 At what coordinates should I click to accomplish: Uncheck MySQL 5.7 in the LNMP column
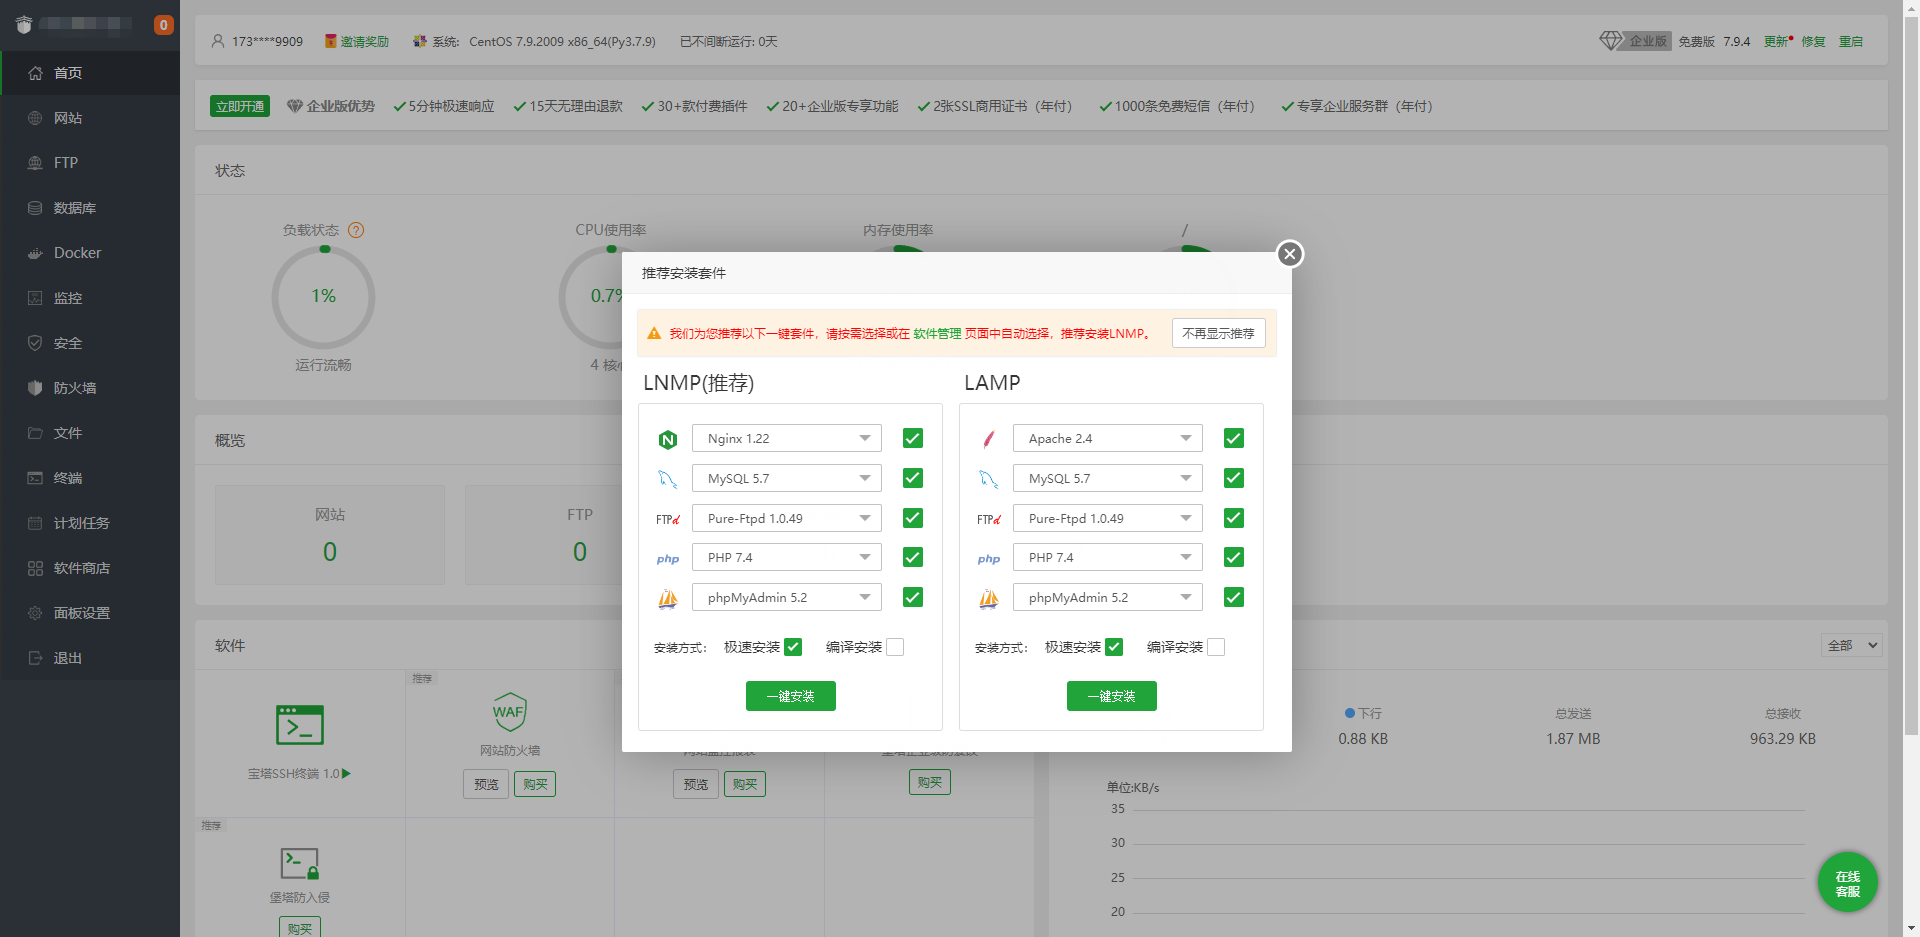pyautogui.click(x=912, y=478)
